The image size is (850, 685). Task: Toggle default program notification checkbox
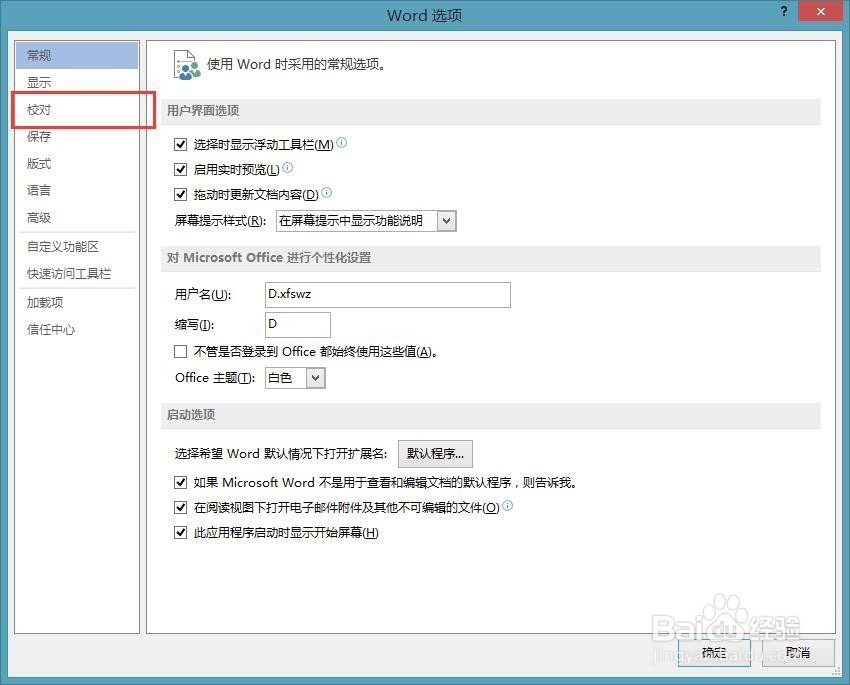click(181, 482)
